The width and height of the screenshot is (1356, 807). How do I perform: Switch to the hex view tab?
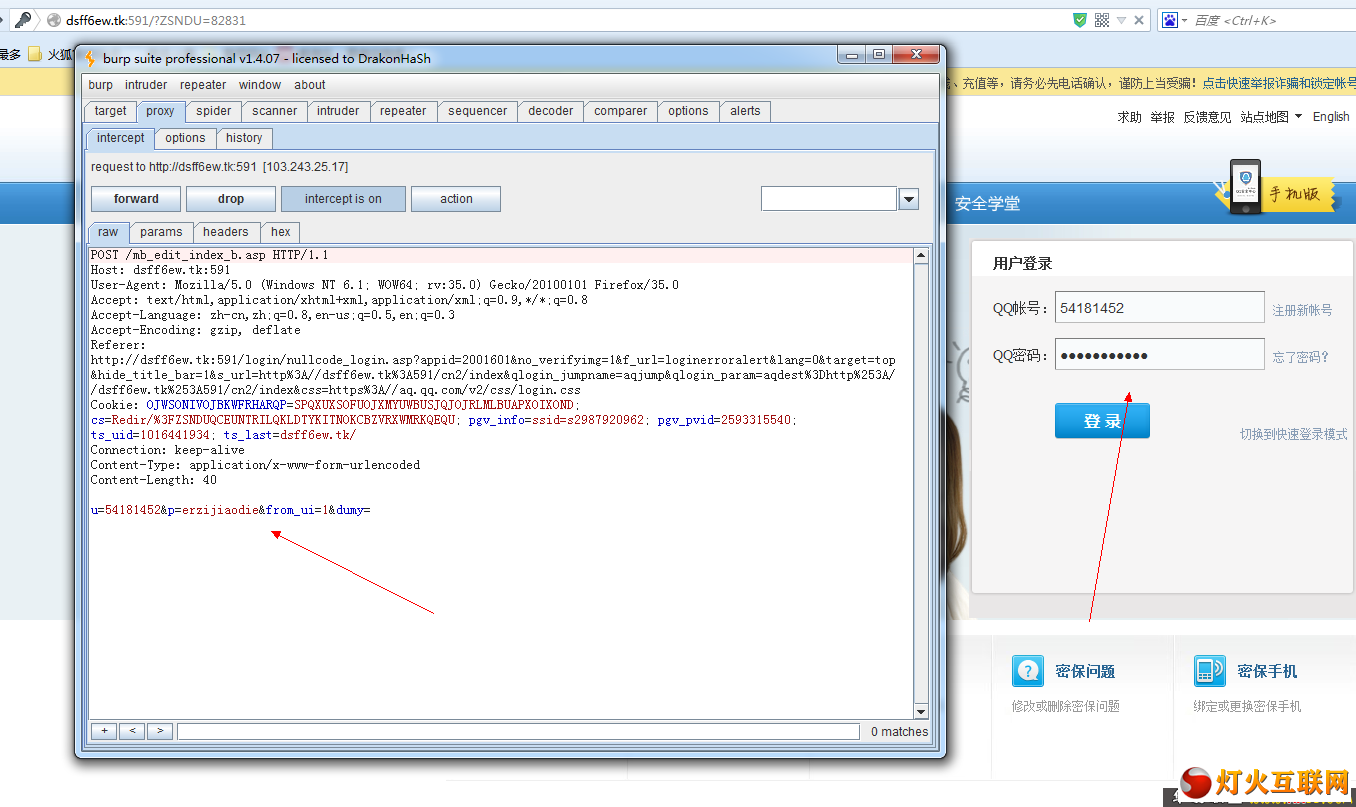pyautogui.click(x=280, y=232)
